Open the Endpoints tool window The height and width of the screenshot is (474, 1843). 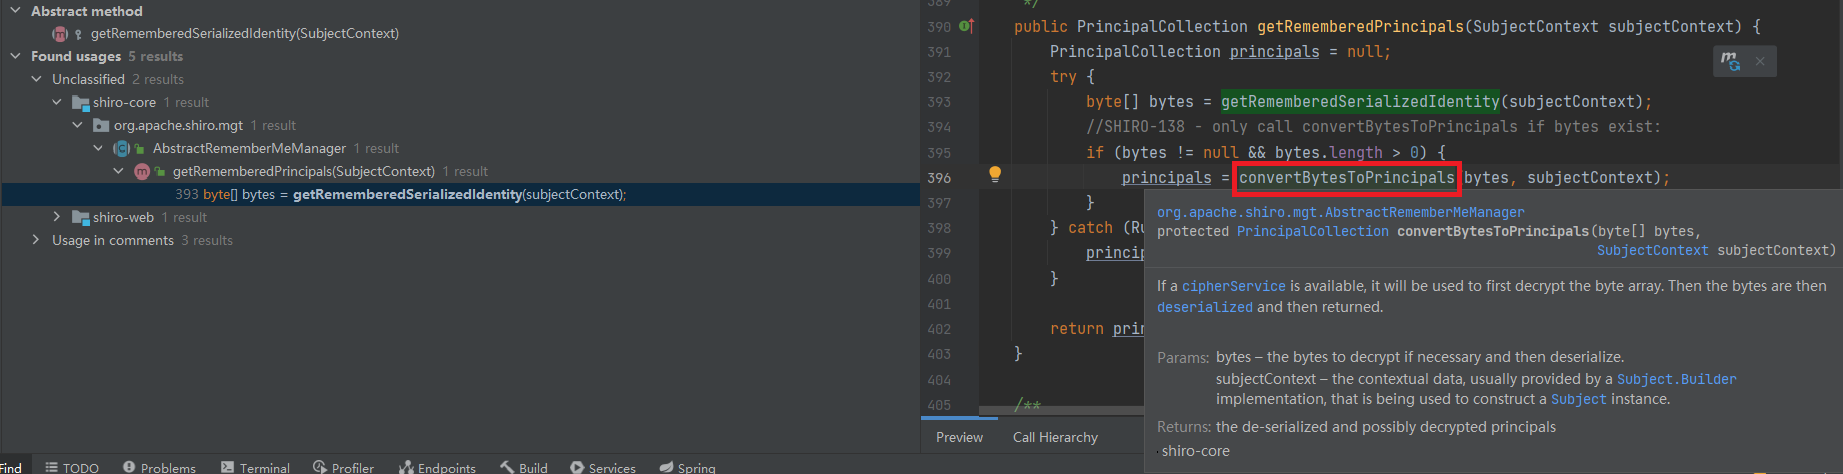(x=437, y=467)
